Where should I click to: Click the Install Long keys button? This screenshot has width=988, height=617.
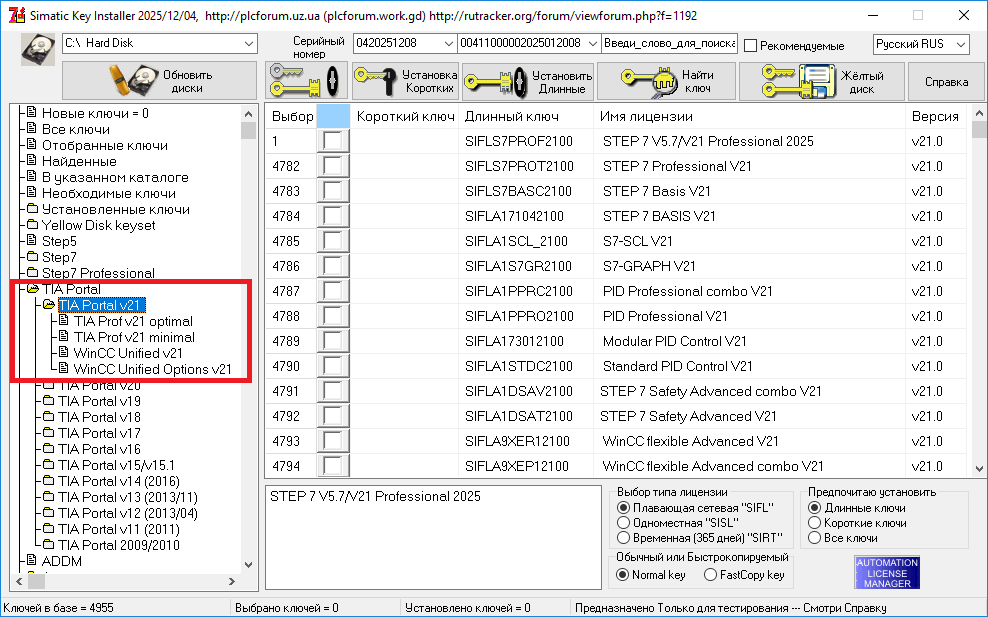tap(528, 81)
